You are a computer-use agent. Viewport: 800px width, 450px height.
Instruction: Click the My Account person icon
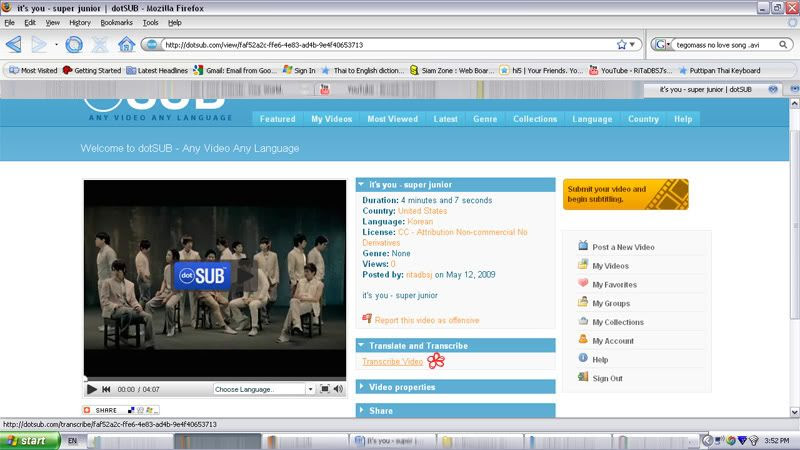(x=583, y=339)
